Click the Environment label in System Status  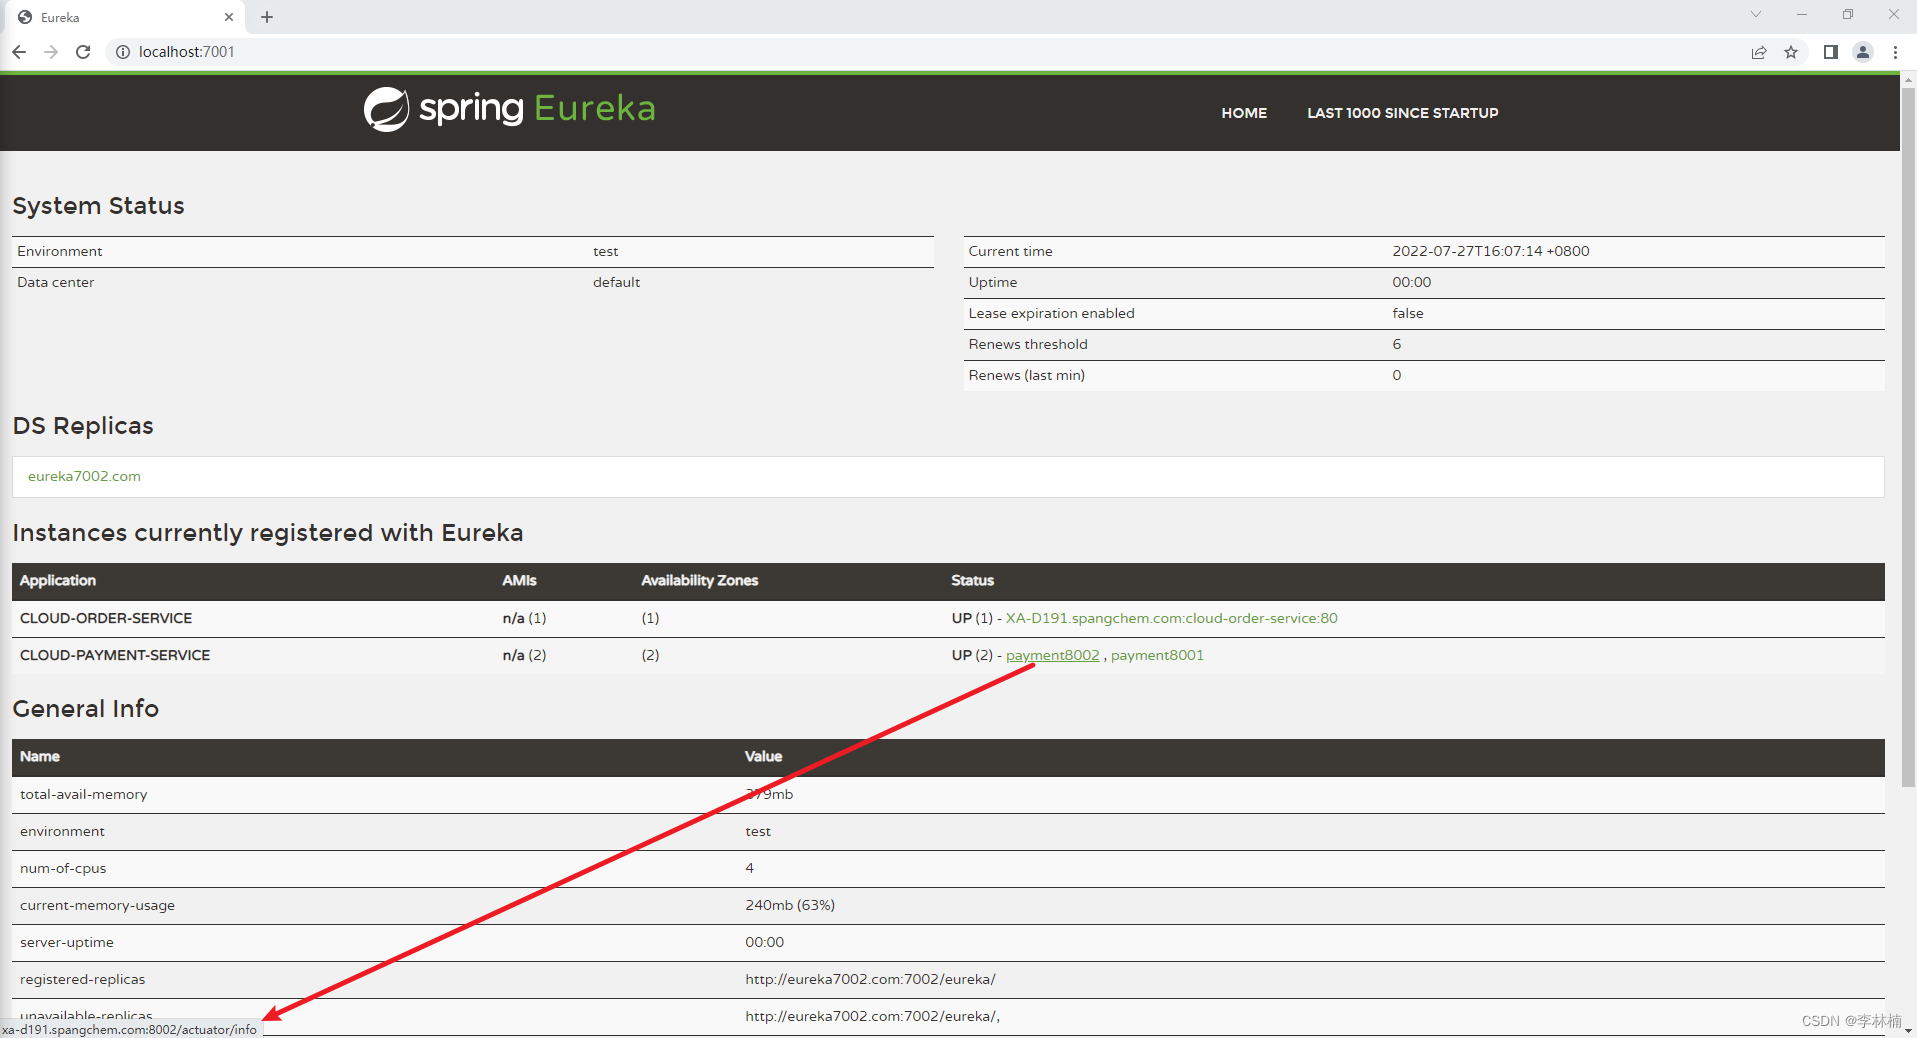60,251
